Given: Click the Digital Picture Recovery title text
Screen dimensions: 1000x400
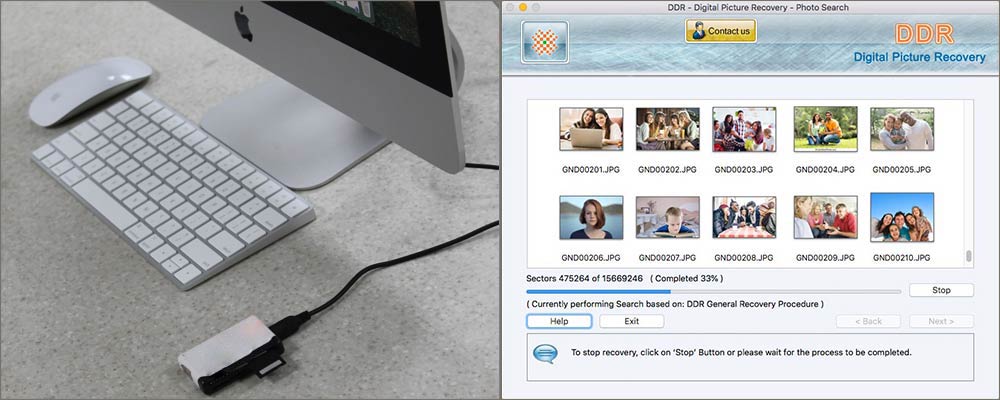Looking at the screenshot, I should click(920, 57).
